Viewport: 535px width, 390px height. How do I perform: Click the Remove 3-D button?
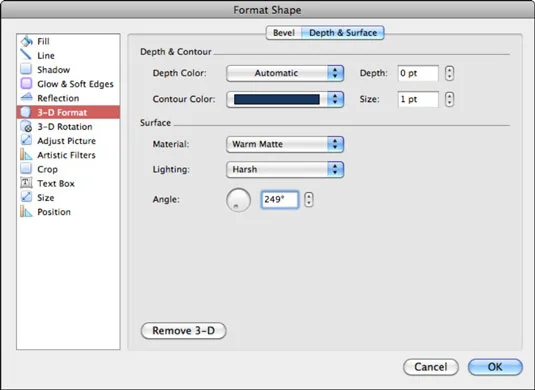click(x=184, y=331)
